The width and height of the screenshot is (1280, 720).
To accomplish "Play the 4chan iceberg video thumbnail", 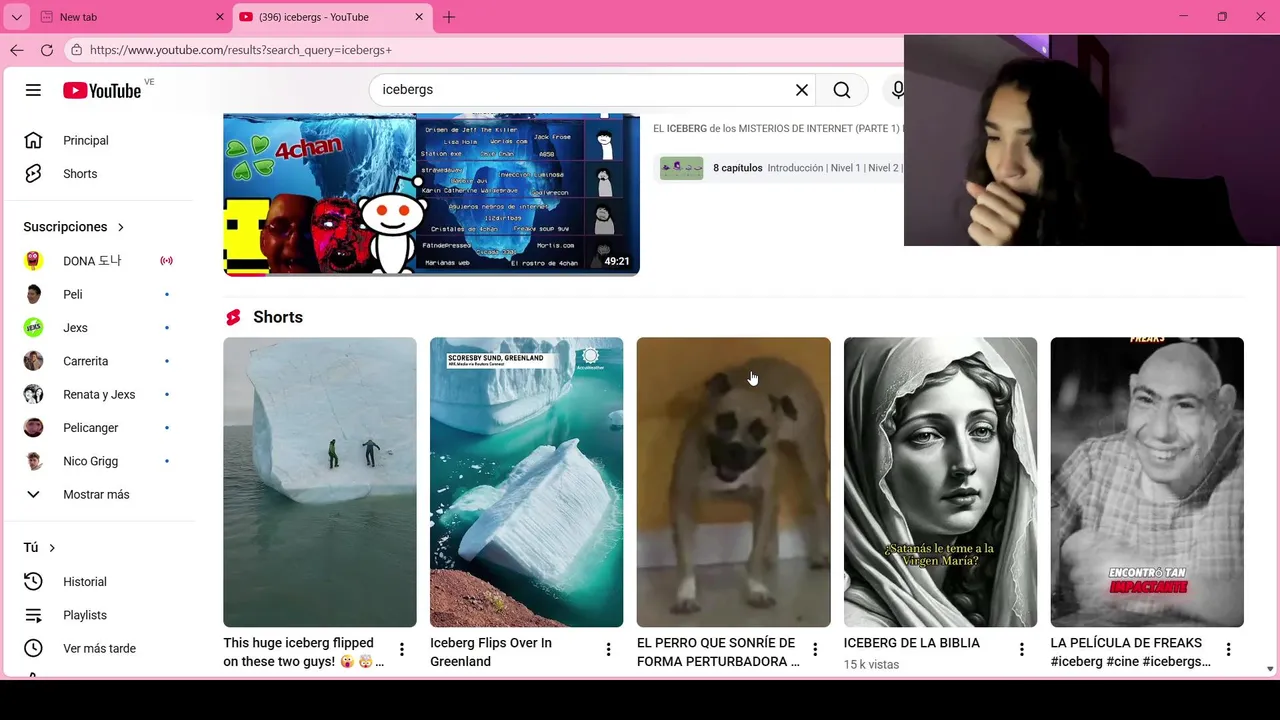I will (x=431, y=195).
